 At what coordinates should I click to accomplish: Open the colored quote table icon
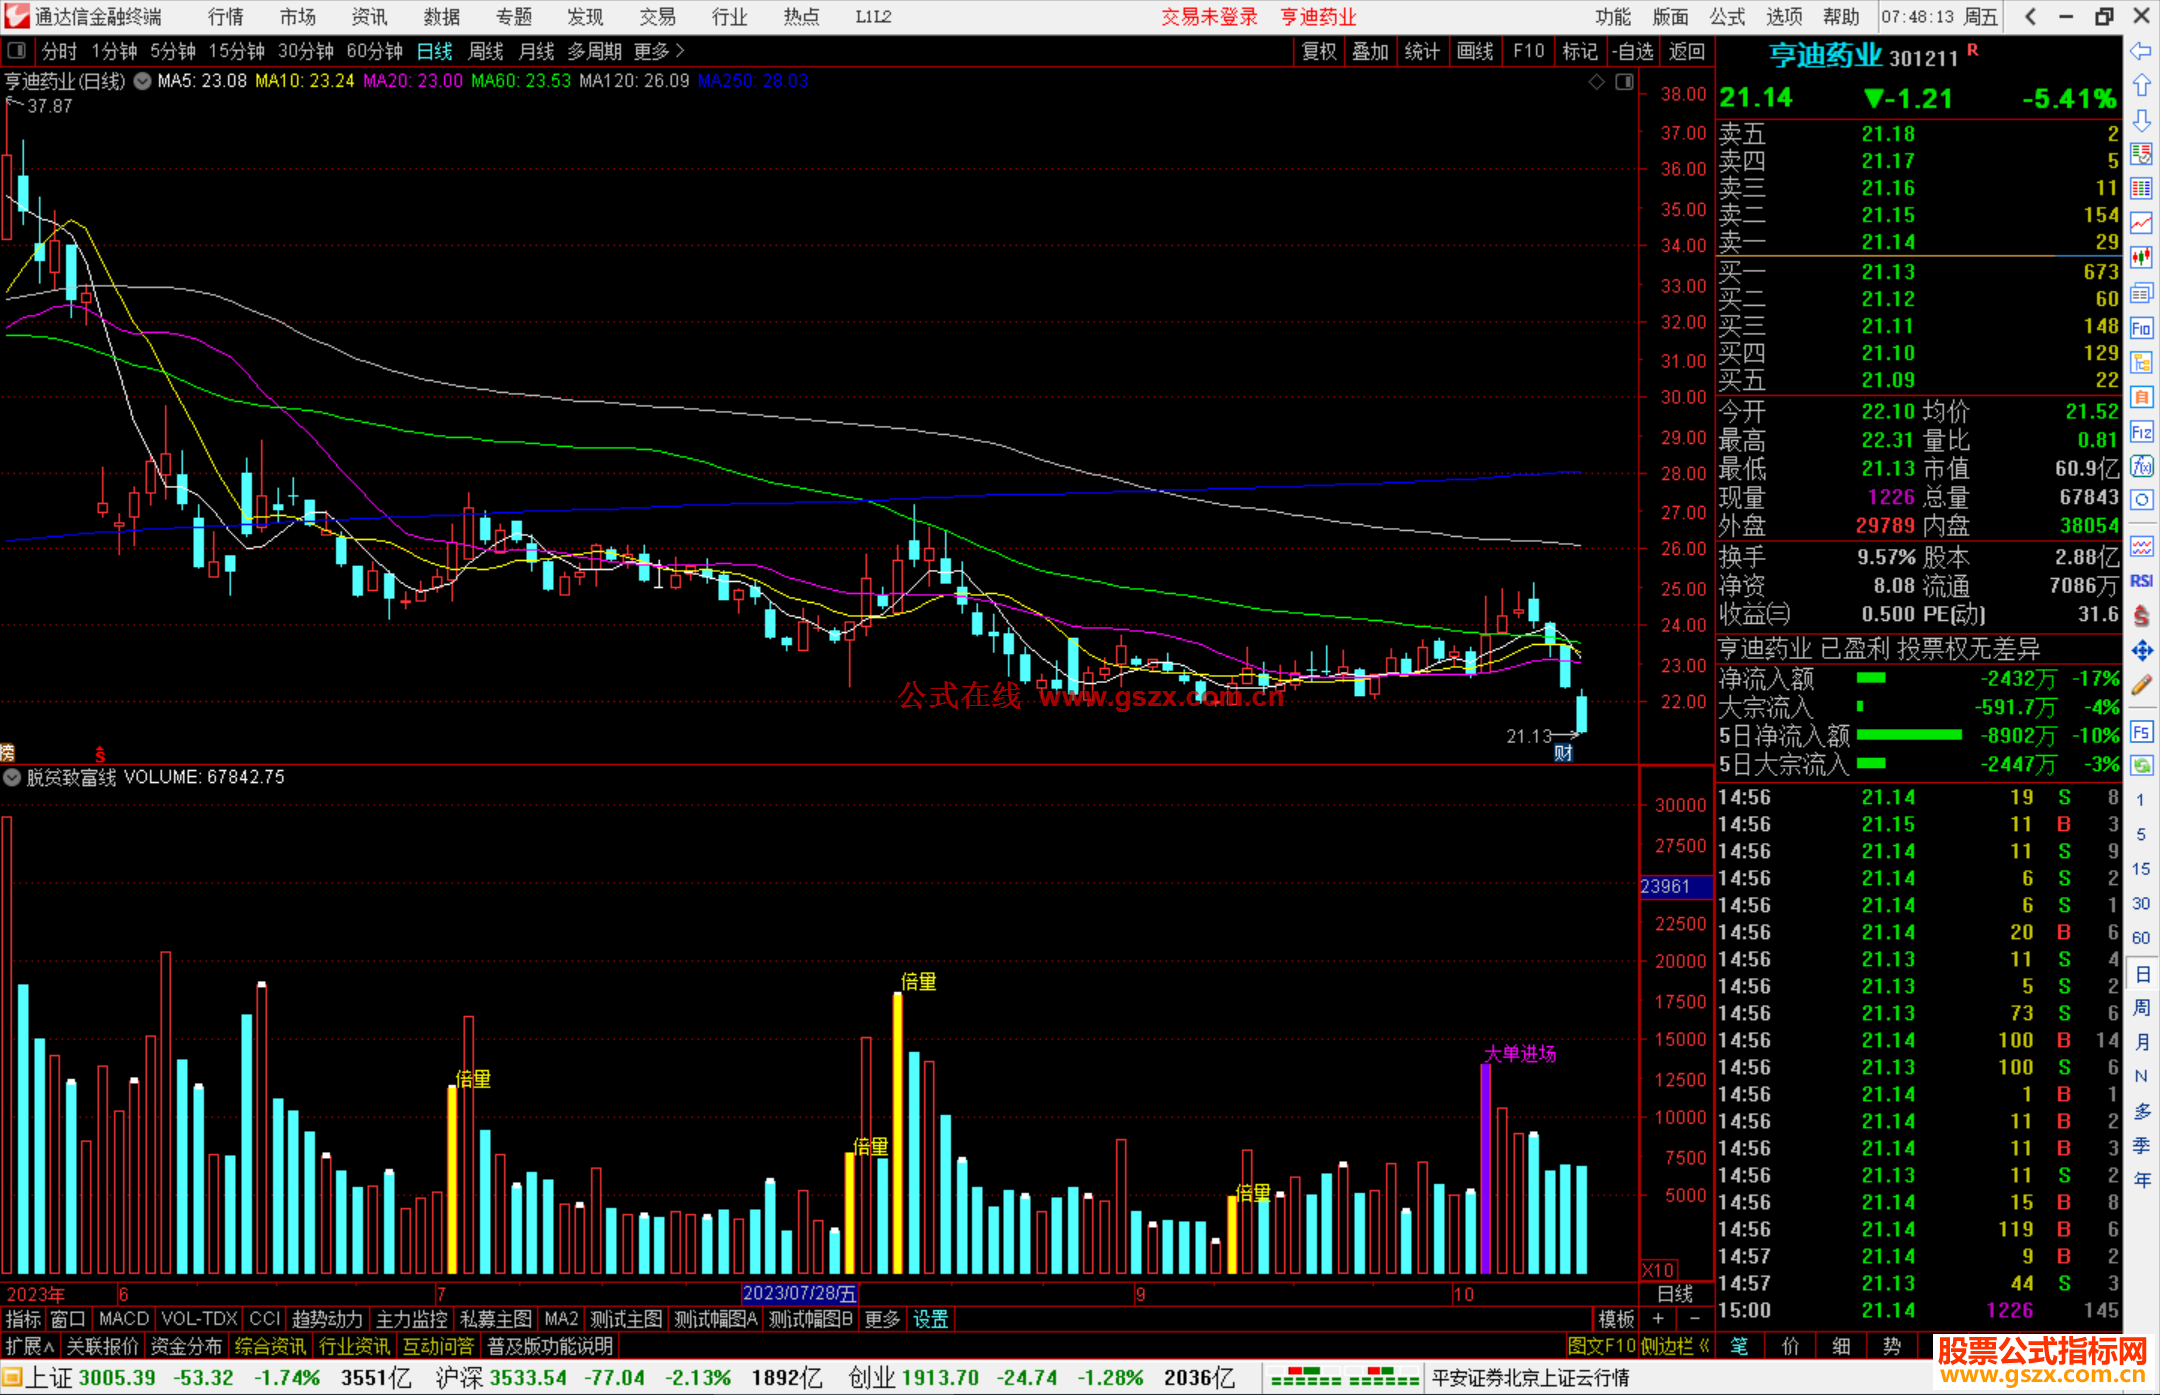tap(2141, 189)
